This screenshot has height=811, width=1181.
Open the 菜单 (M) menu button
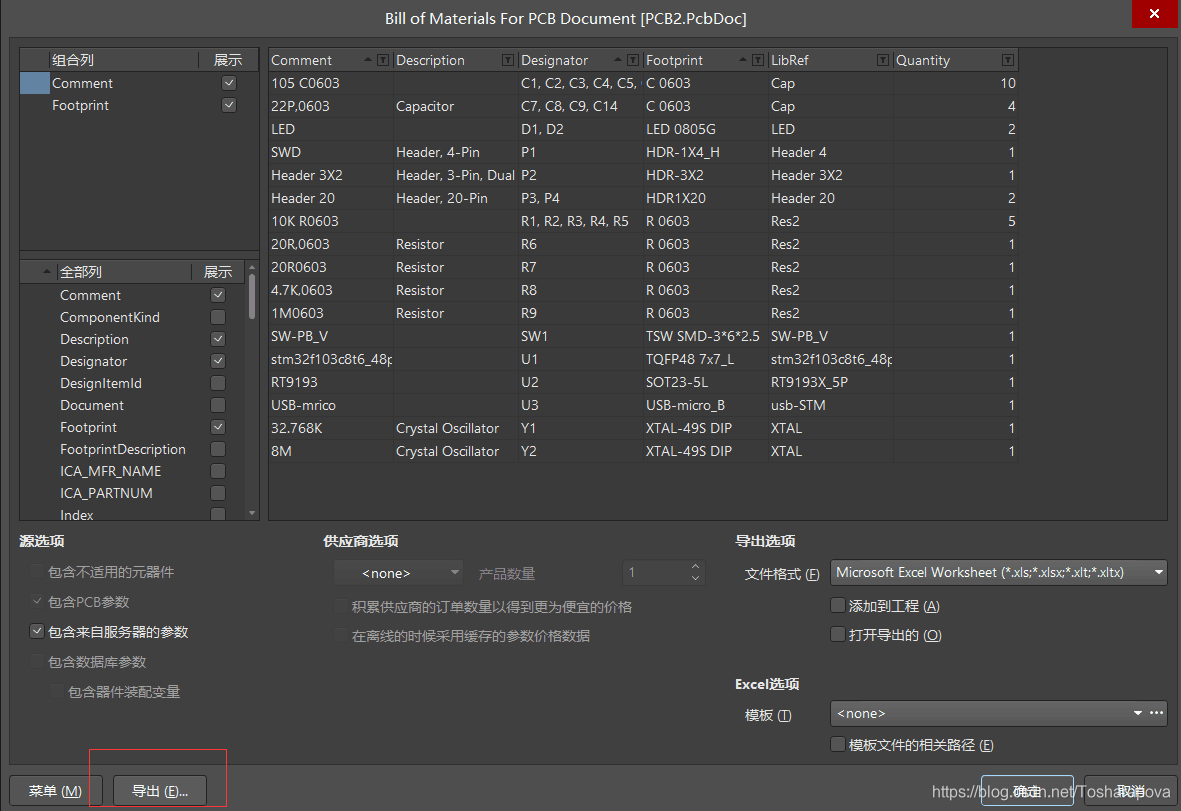(55, 791)
